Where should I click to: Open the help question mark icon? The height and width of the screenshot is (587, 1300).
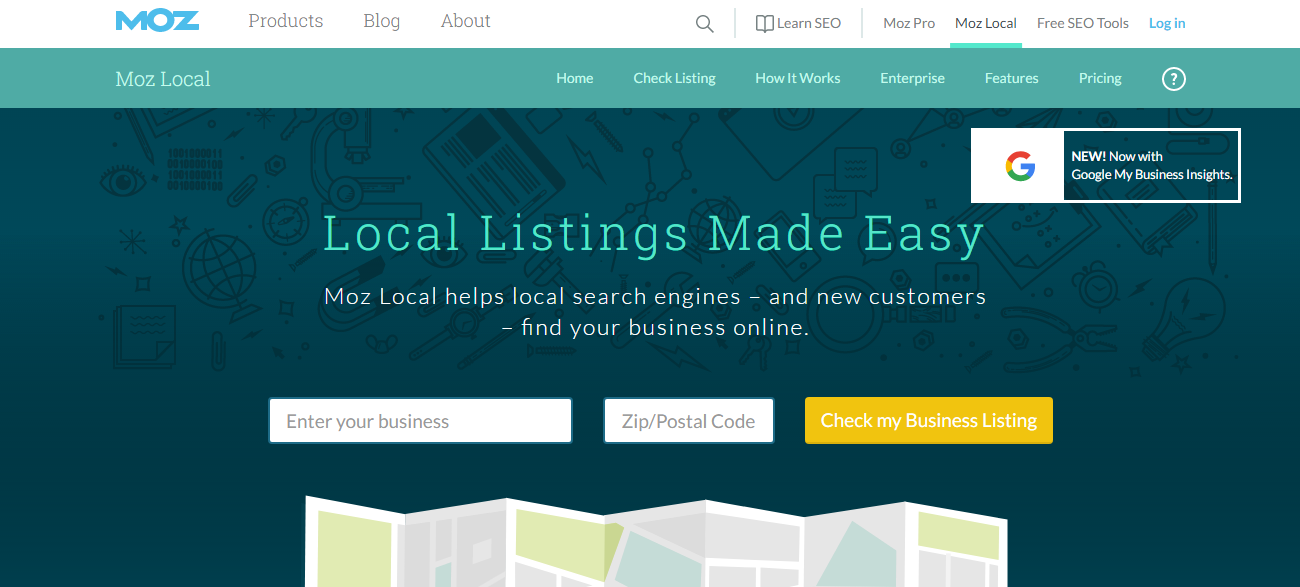click(1174, 78)
